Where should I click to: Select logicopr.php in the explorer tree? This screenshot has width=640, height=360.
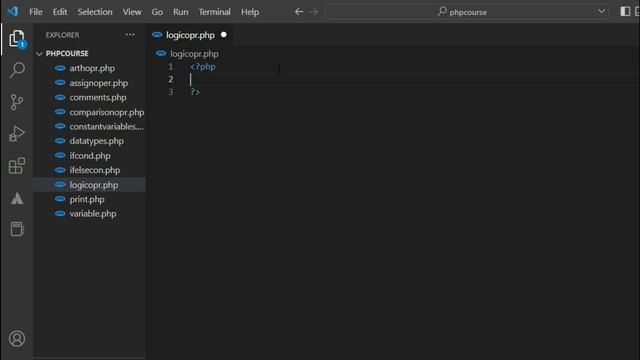click(x=93, y=185)
